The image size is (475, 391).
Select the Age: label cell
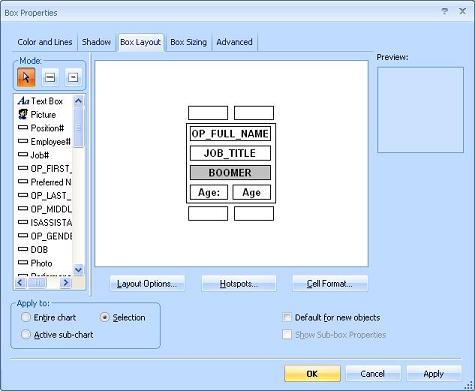click(209, 192)
